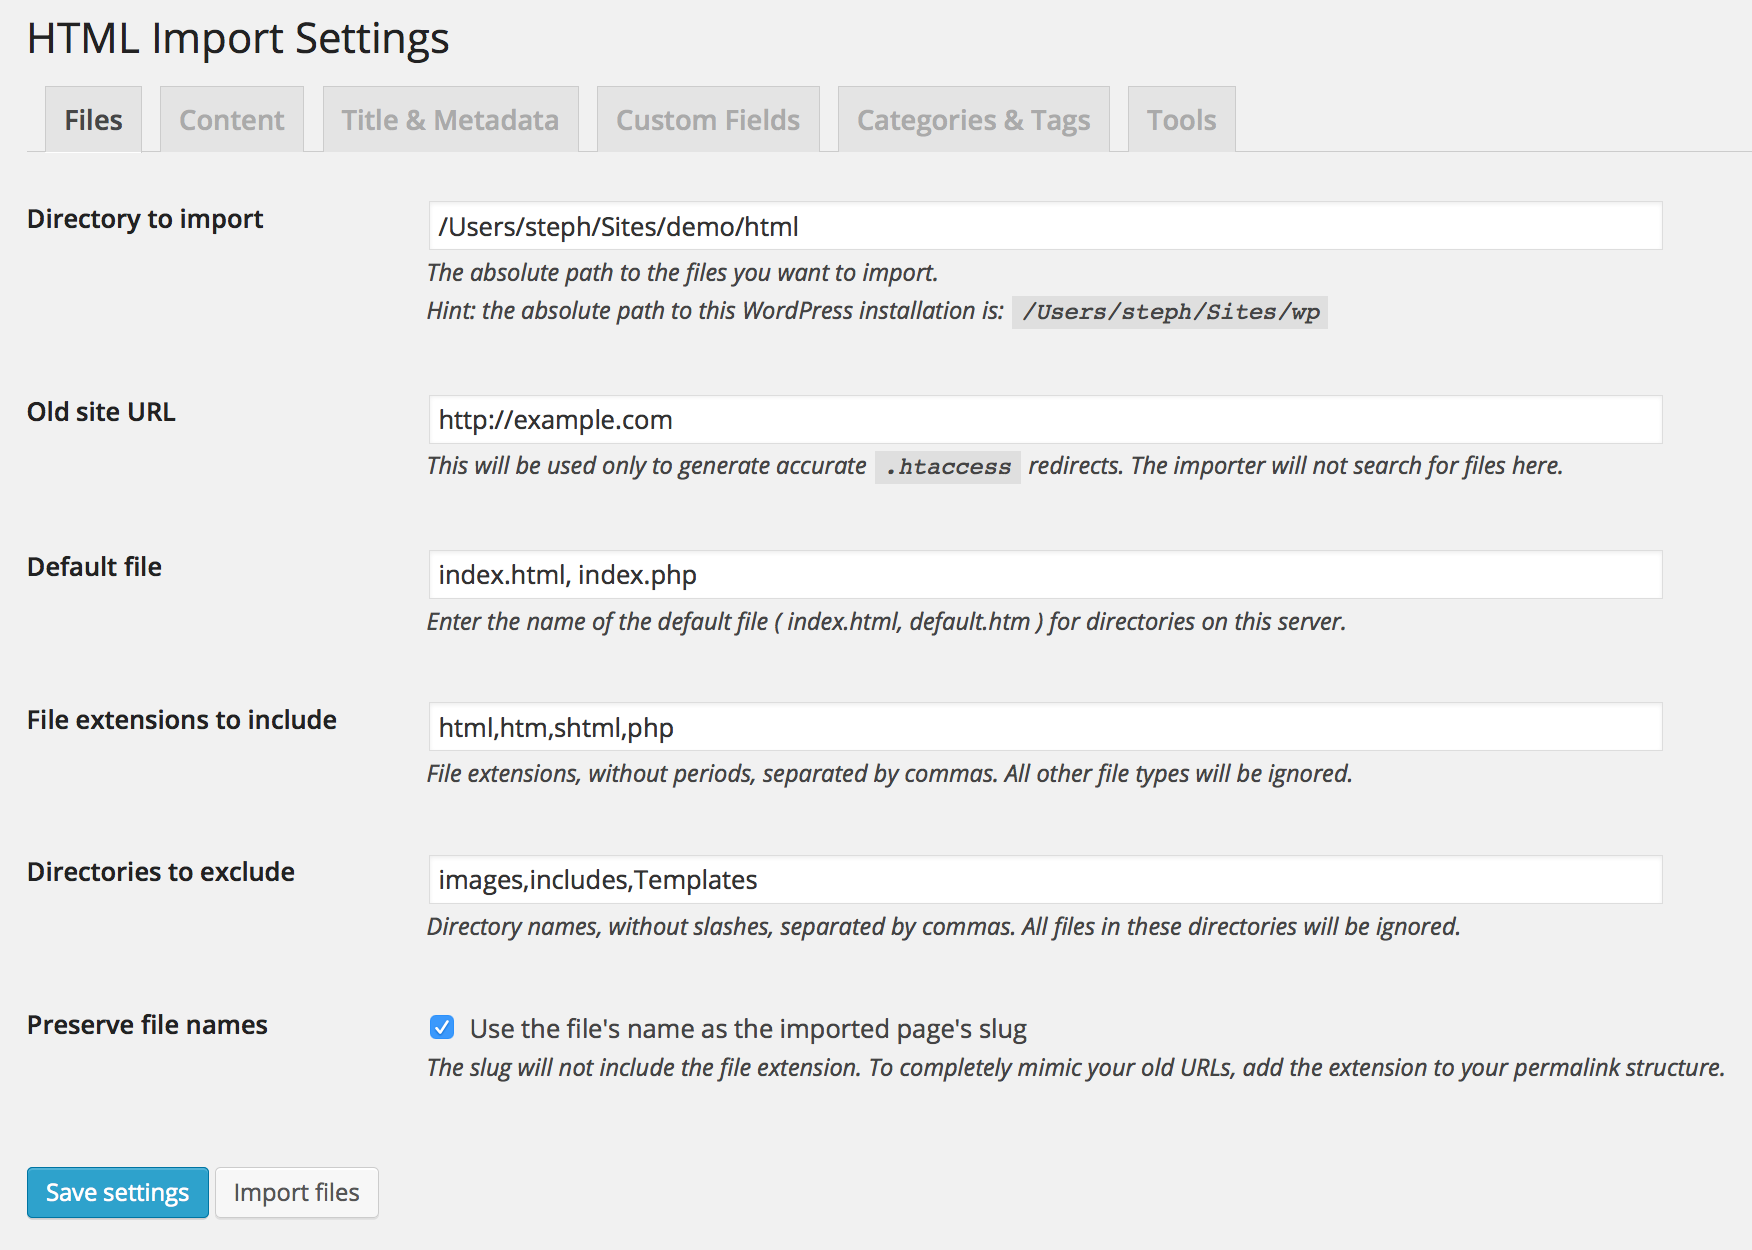The height and width of the screenshot is (1250, 1752).
Task: Click the "Use the file's name" checkbox label
Action: pos(748,1029)
